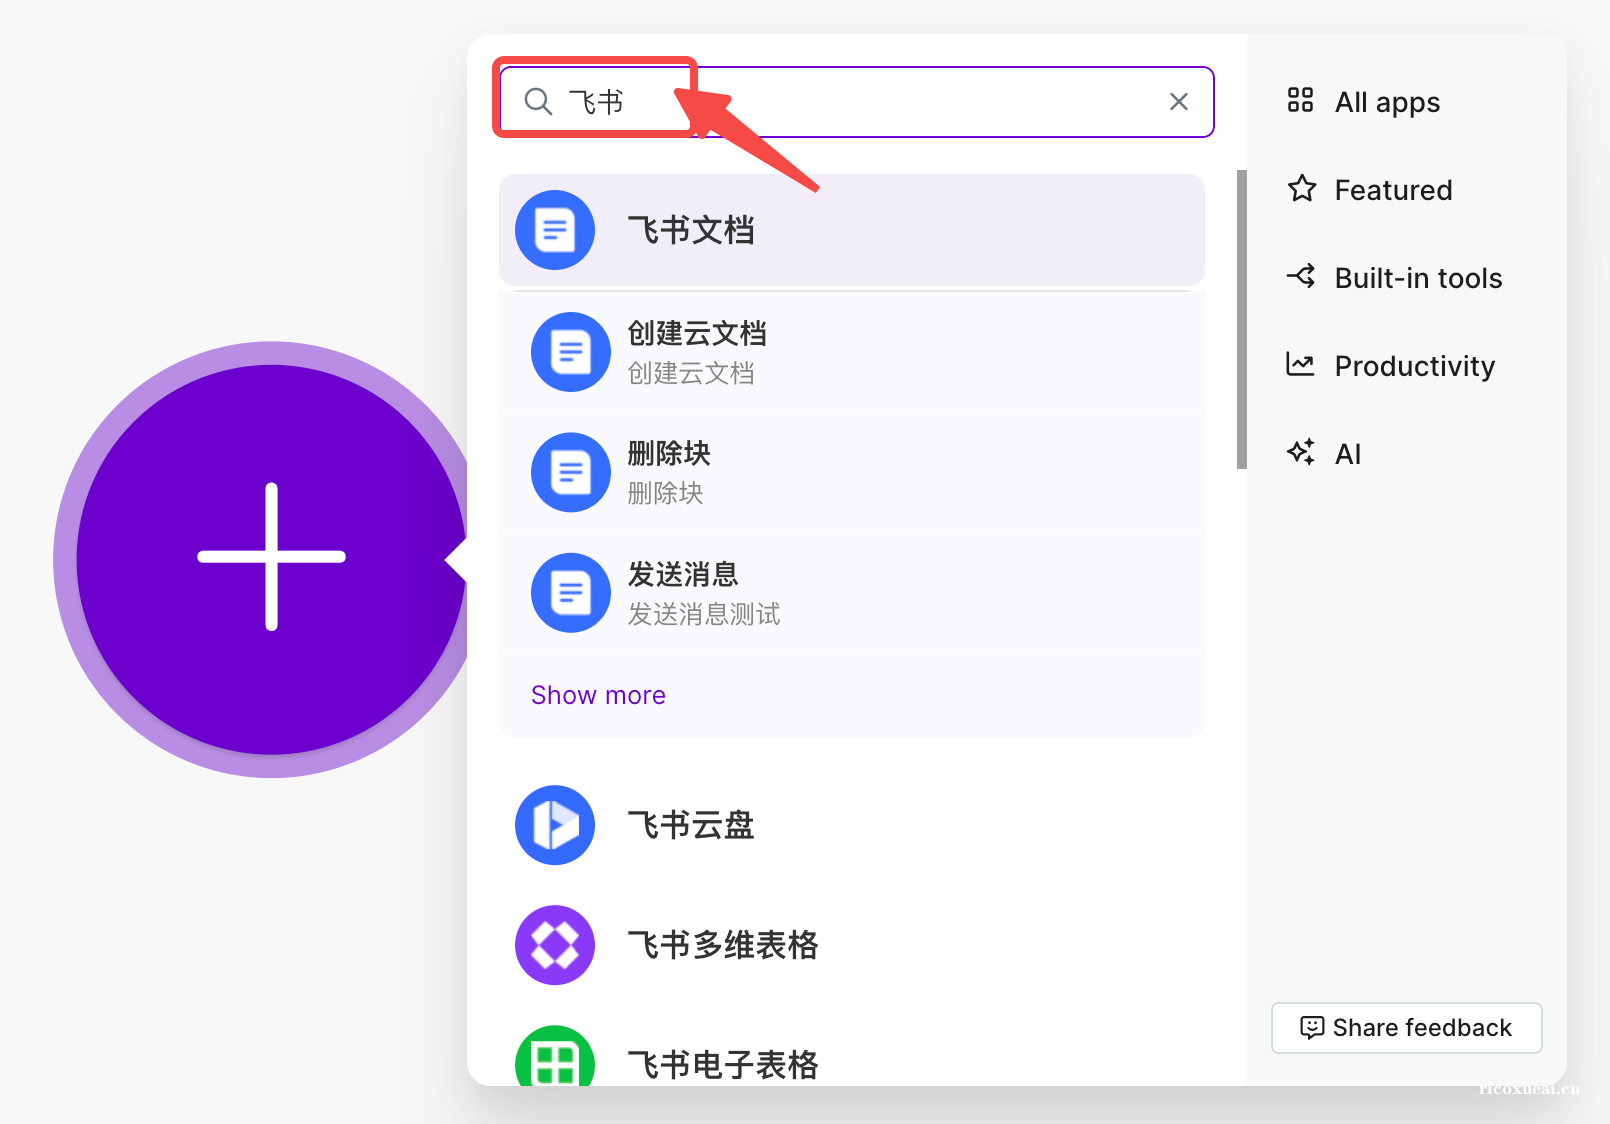Select the 飞书文档 app title
The width and height of the screenshot is (1610, 1124).
click(x=691, y=230)
